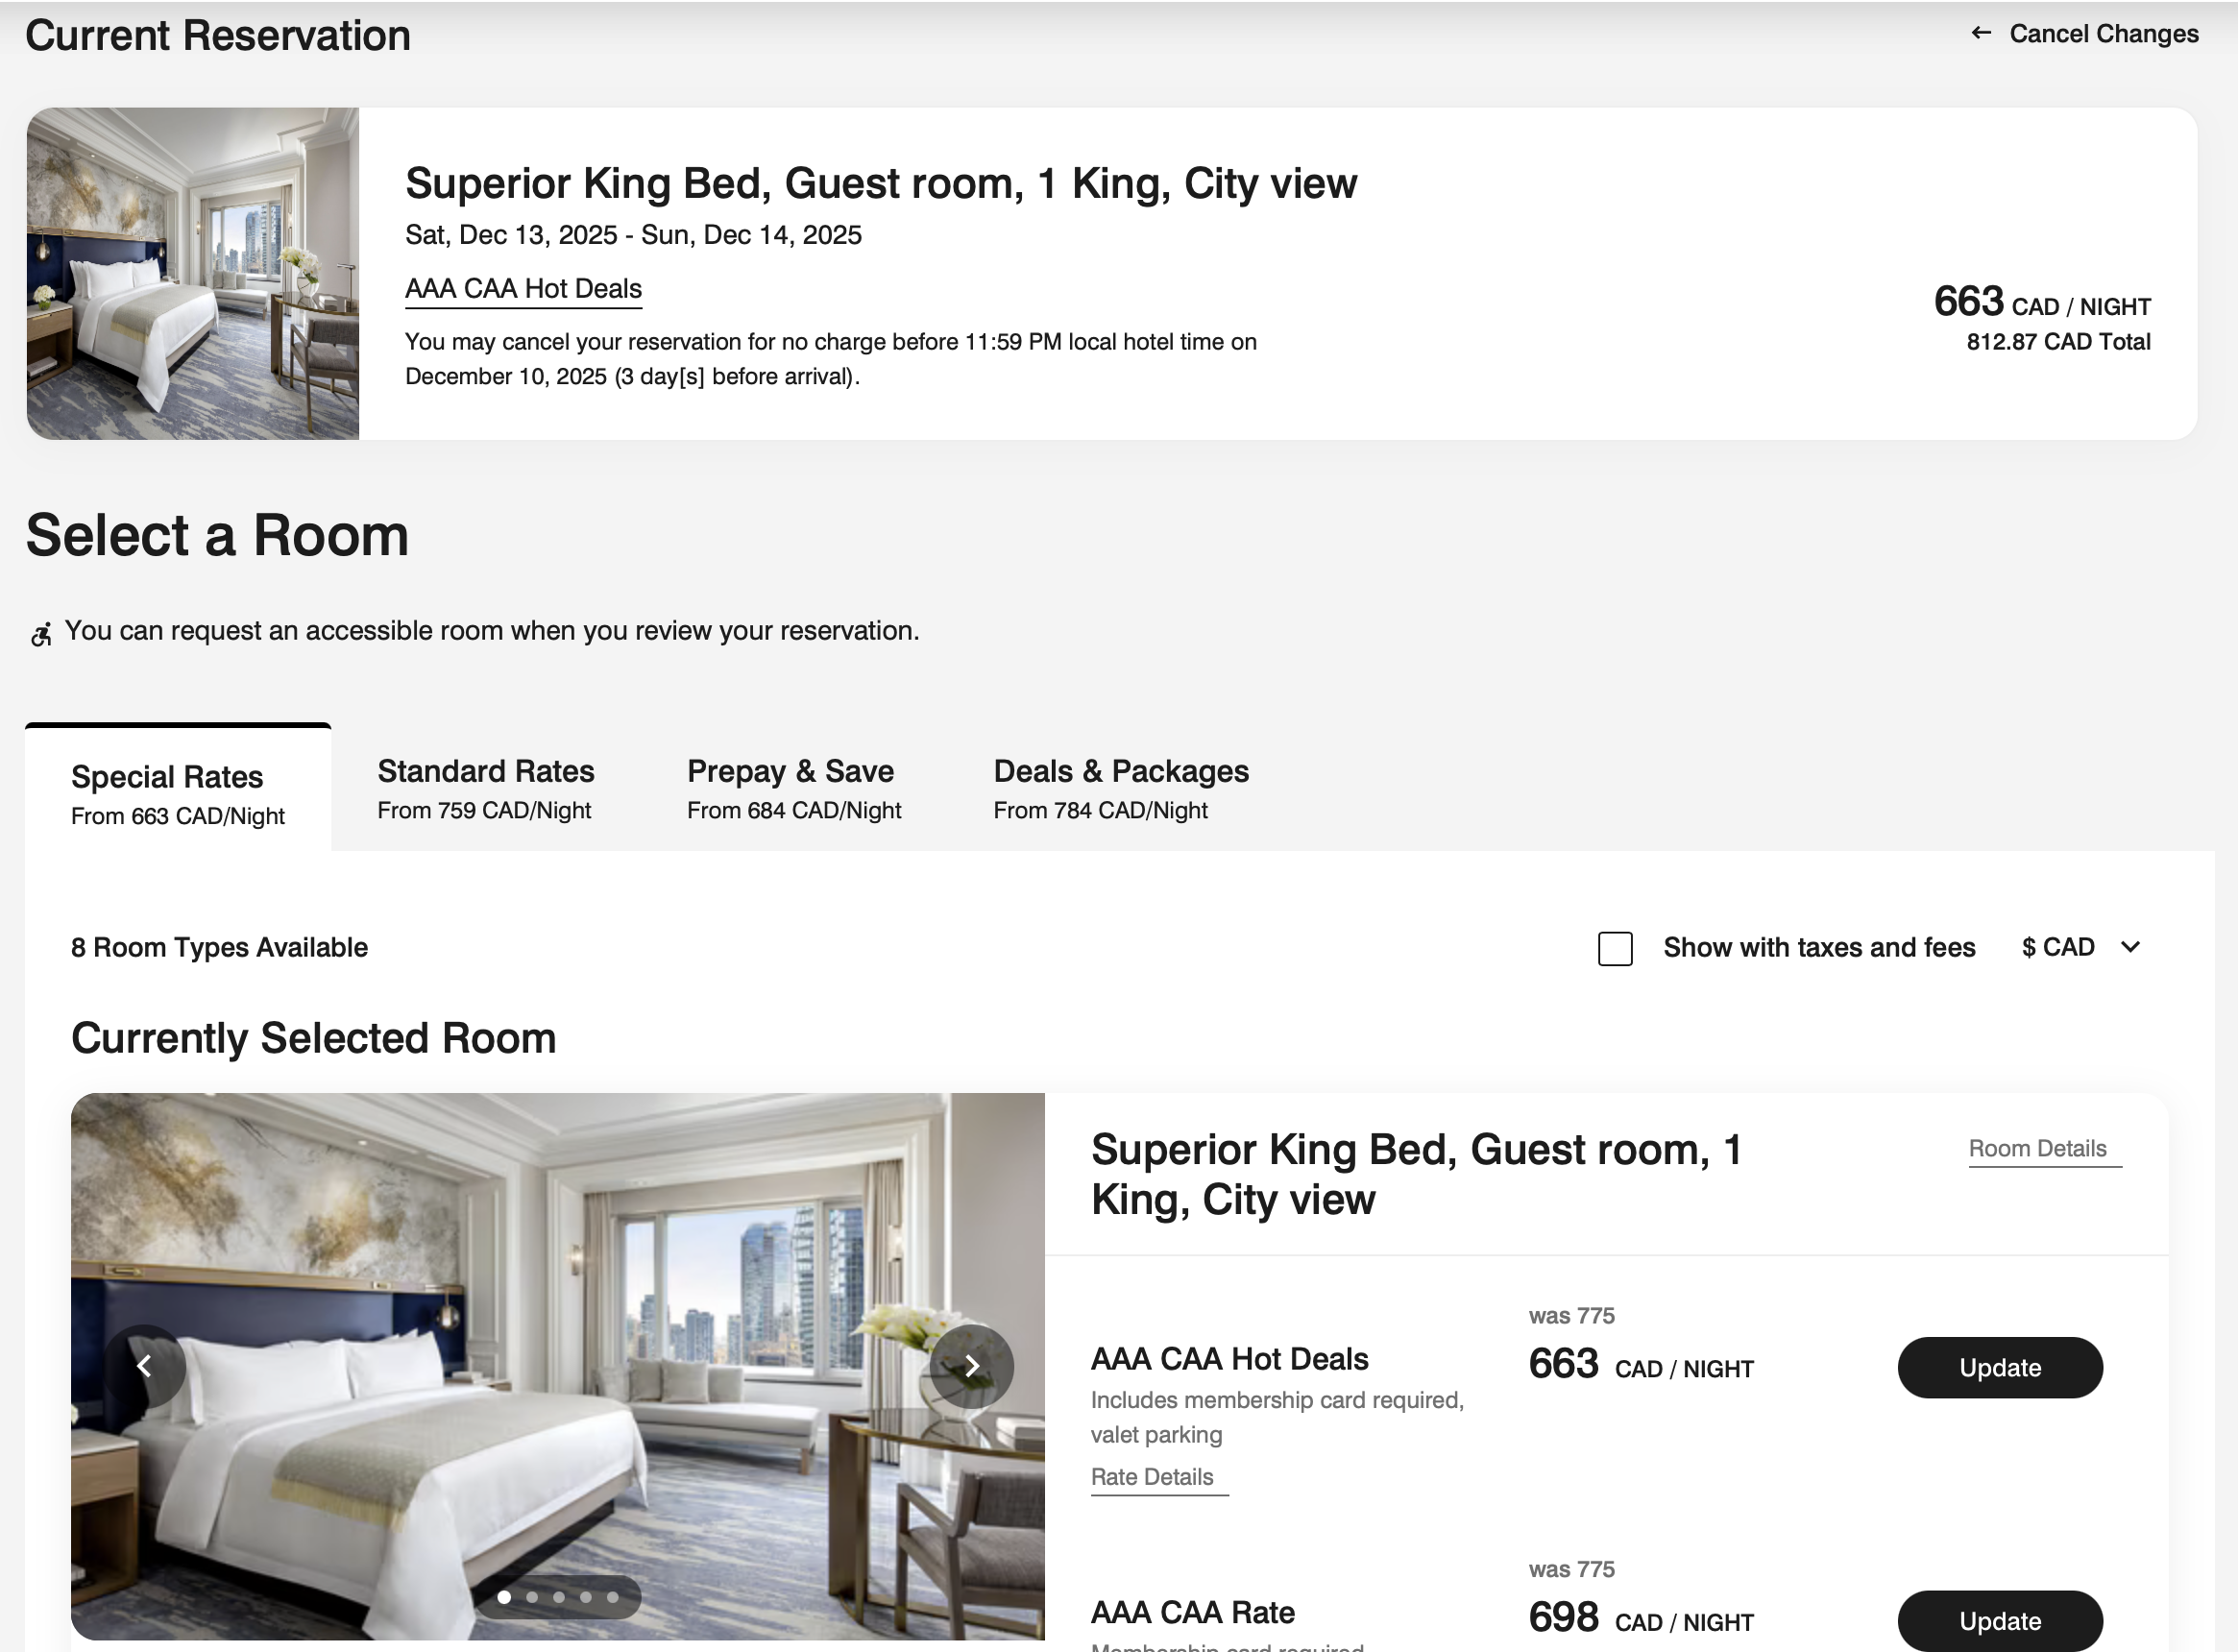Open the Room Details link

tap(2037, 1149)
